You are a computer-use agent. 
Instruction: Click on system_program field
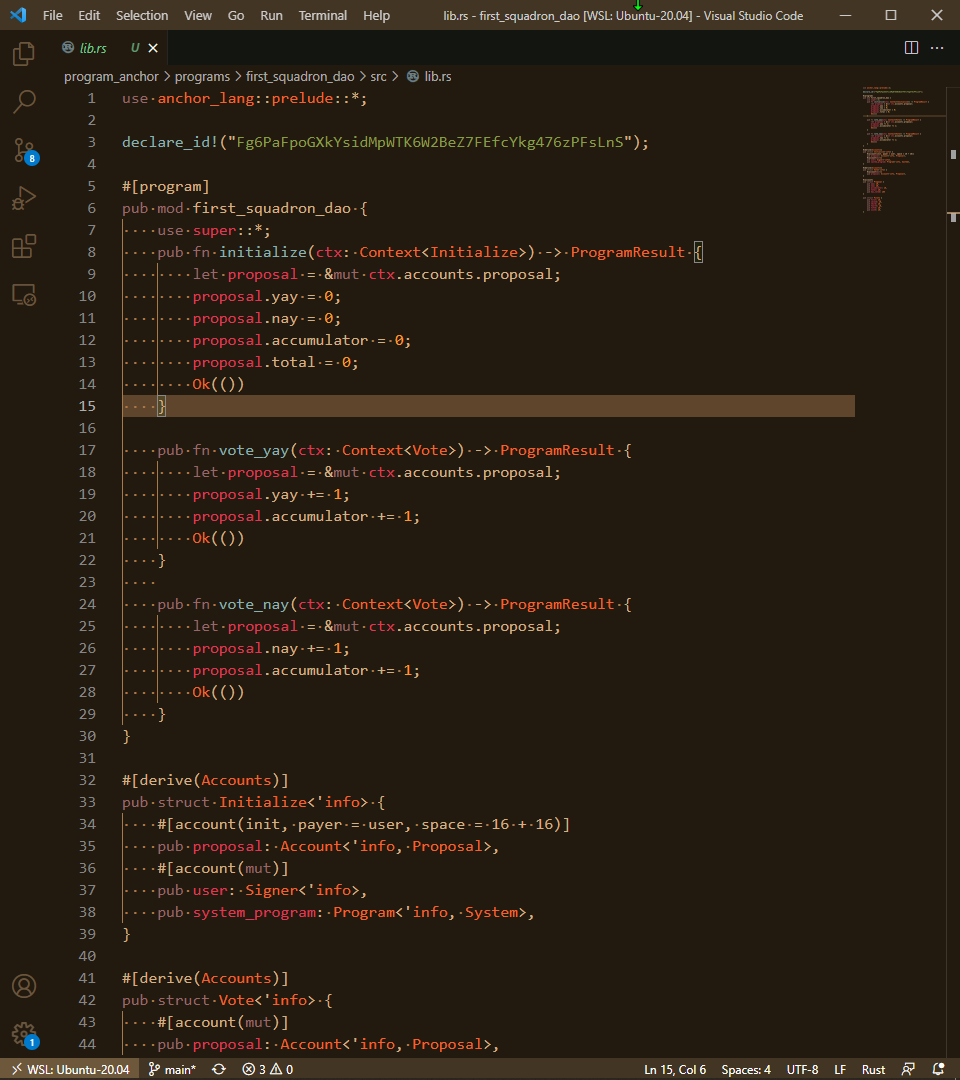(x=253, y=912)
